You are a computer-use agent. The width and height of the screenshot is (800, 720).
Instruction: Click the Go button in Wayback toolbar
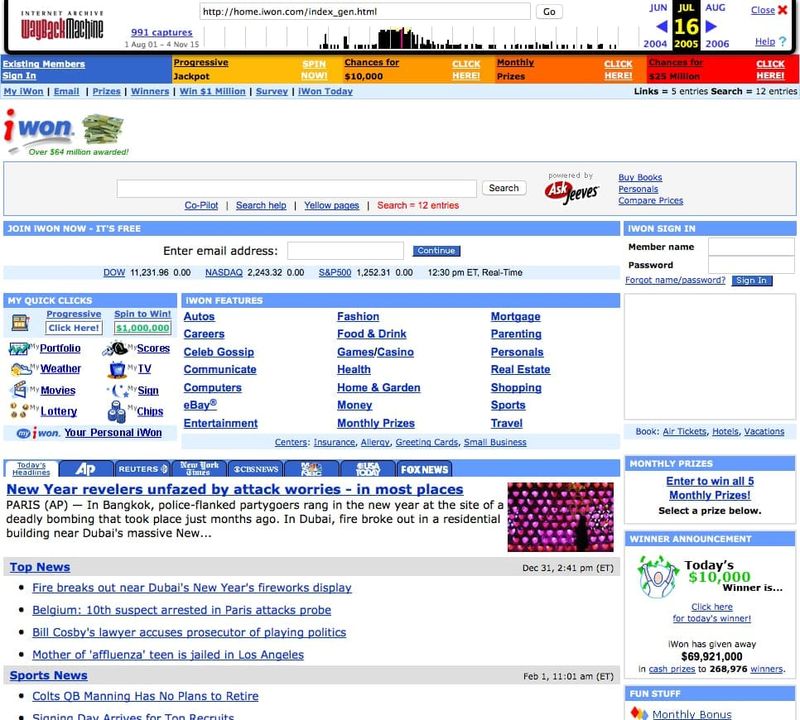click(x=549, y=12)
